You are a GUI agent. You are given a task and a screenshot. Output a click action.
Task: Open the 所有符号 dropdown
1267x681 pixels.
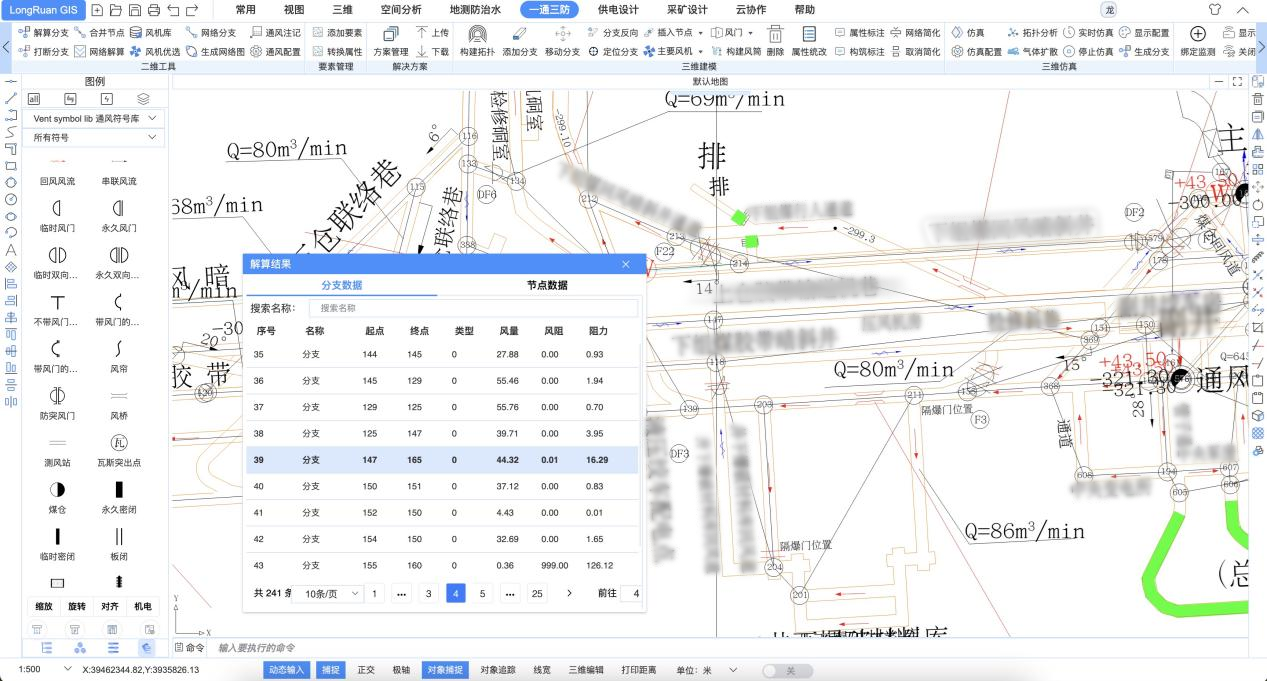point(94,137)
